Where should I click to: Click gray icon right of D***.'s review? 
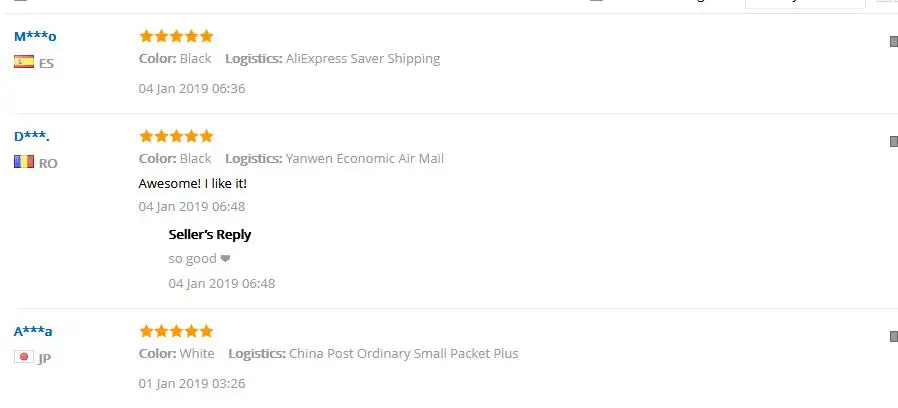(893, 141)
